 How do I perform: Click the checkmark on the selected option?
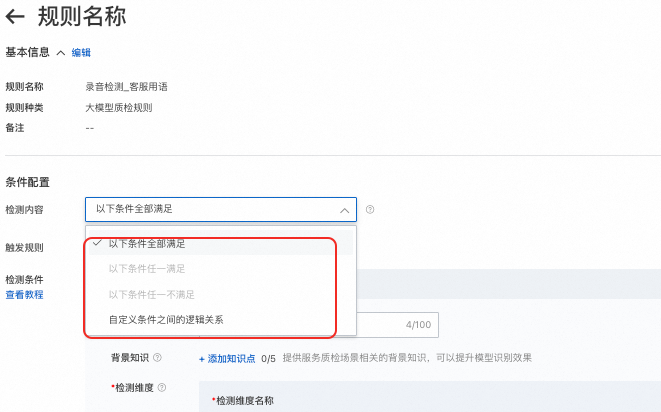pyautogui.click(x=97, y=243)
